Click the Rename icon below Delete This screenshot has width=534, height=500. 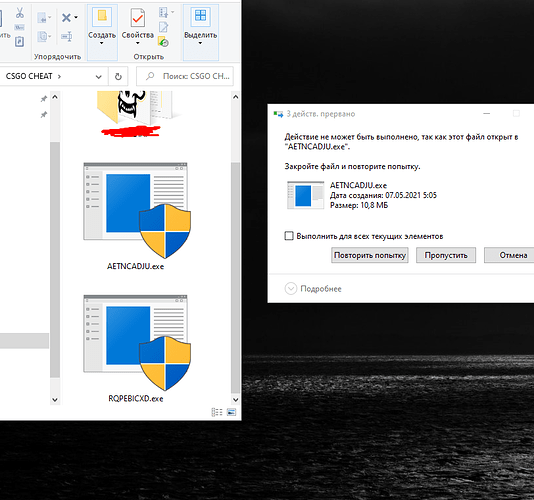[67, 36]
